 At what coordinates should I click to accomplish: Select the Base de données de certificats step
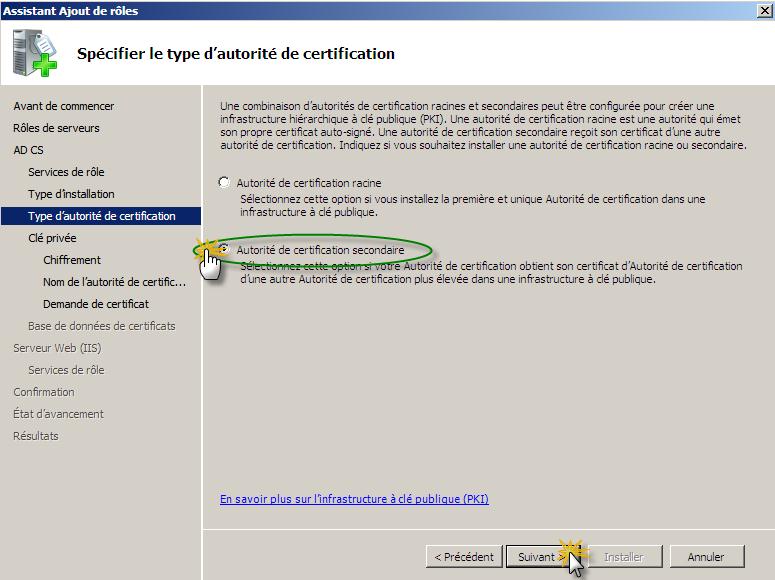tap(101, 326)
